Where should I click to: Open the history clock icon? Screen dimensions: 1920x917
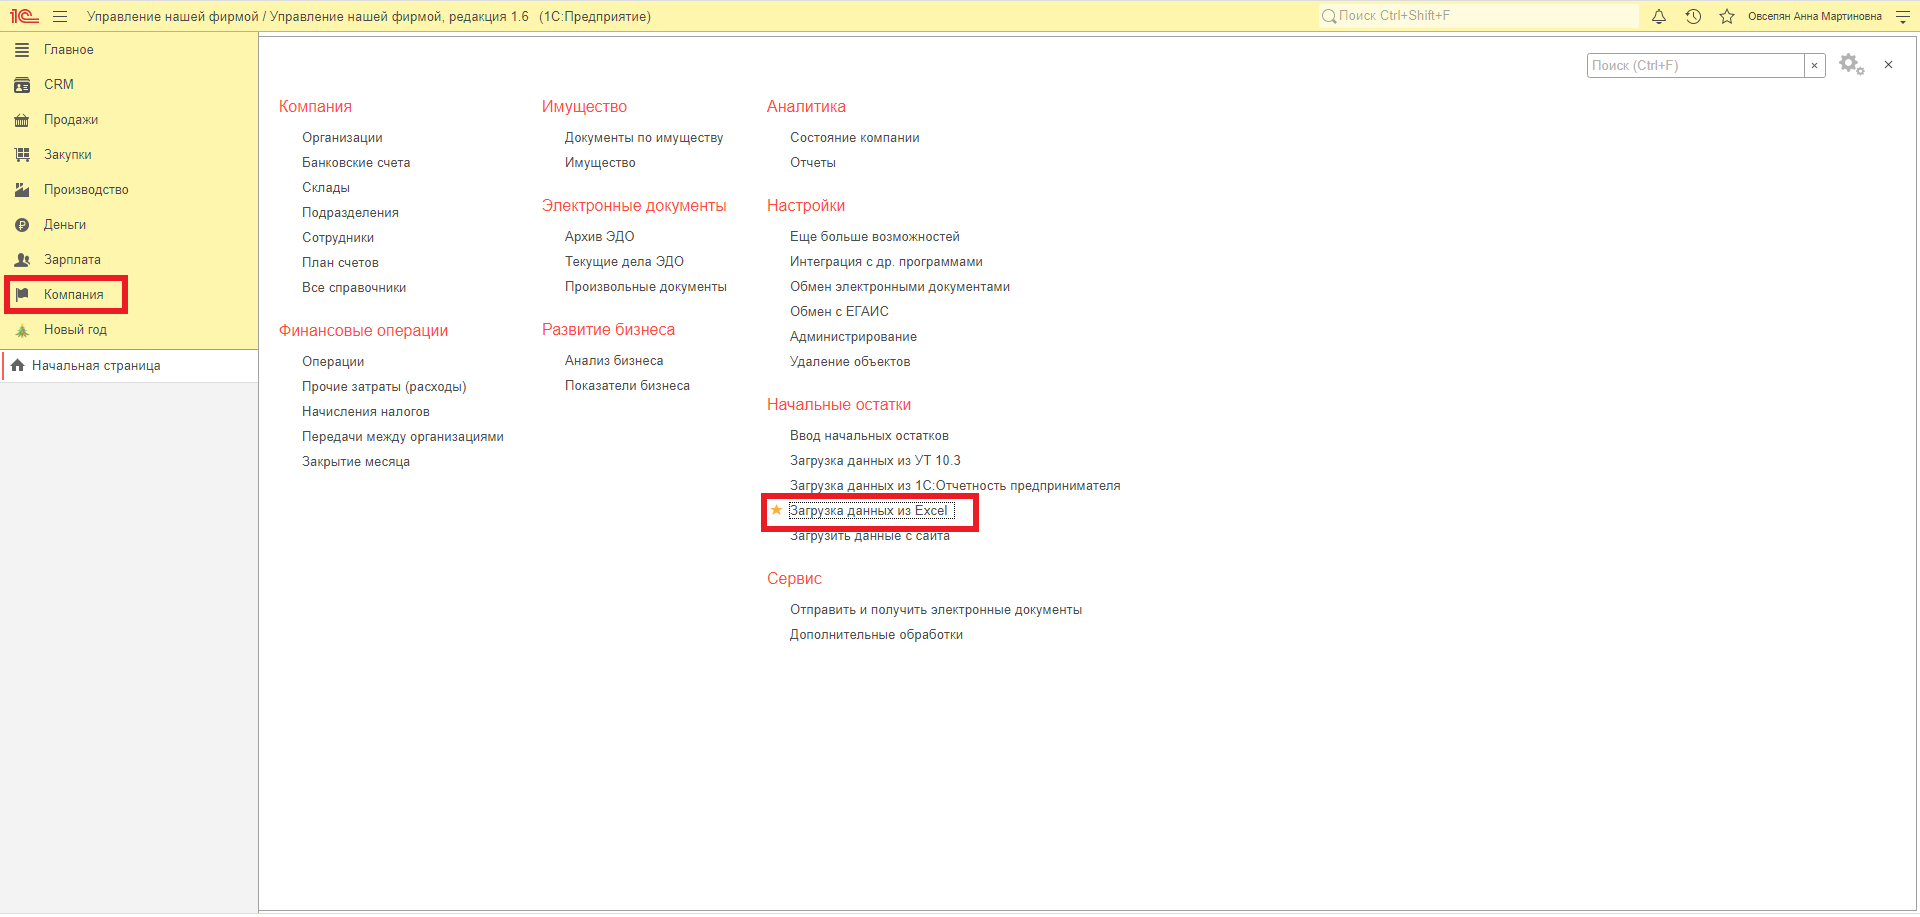[1693, 16]
